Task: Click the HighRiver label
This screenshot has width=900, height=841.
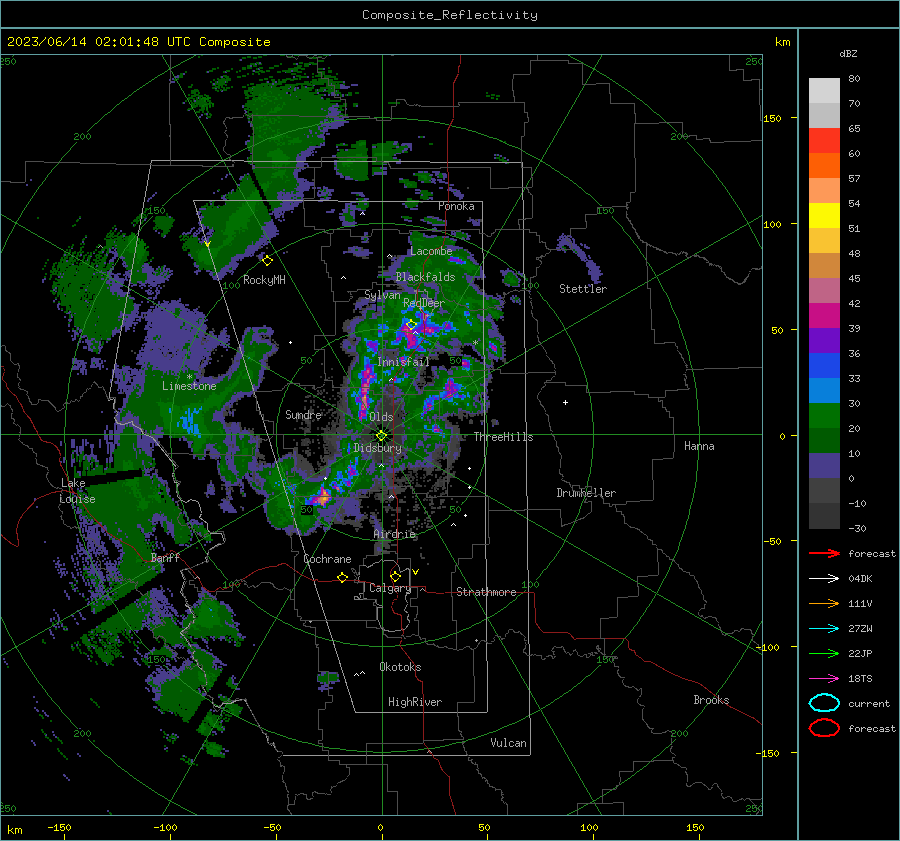Action: pos(415,702)
